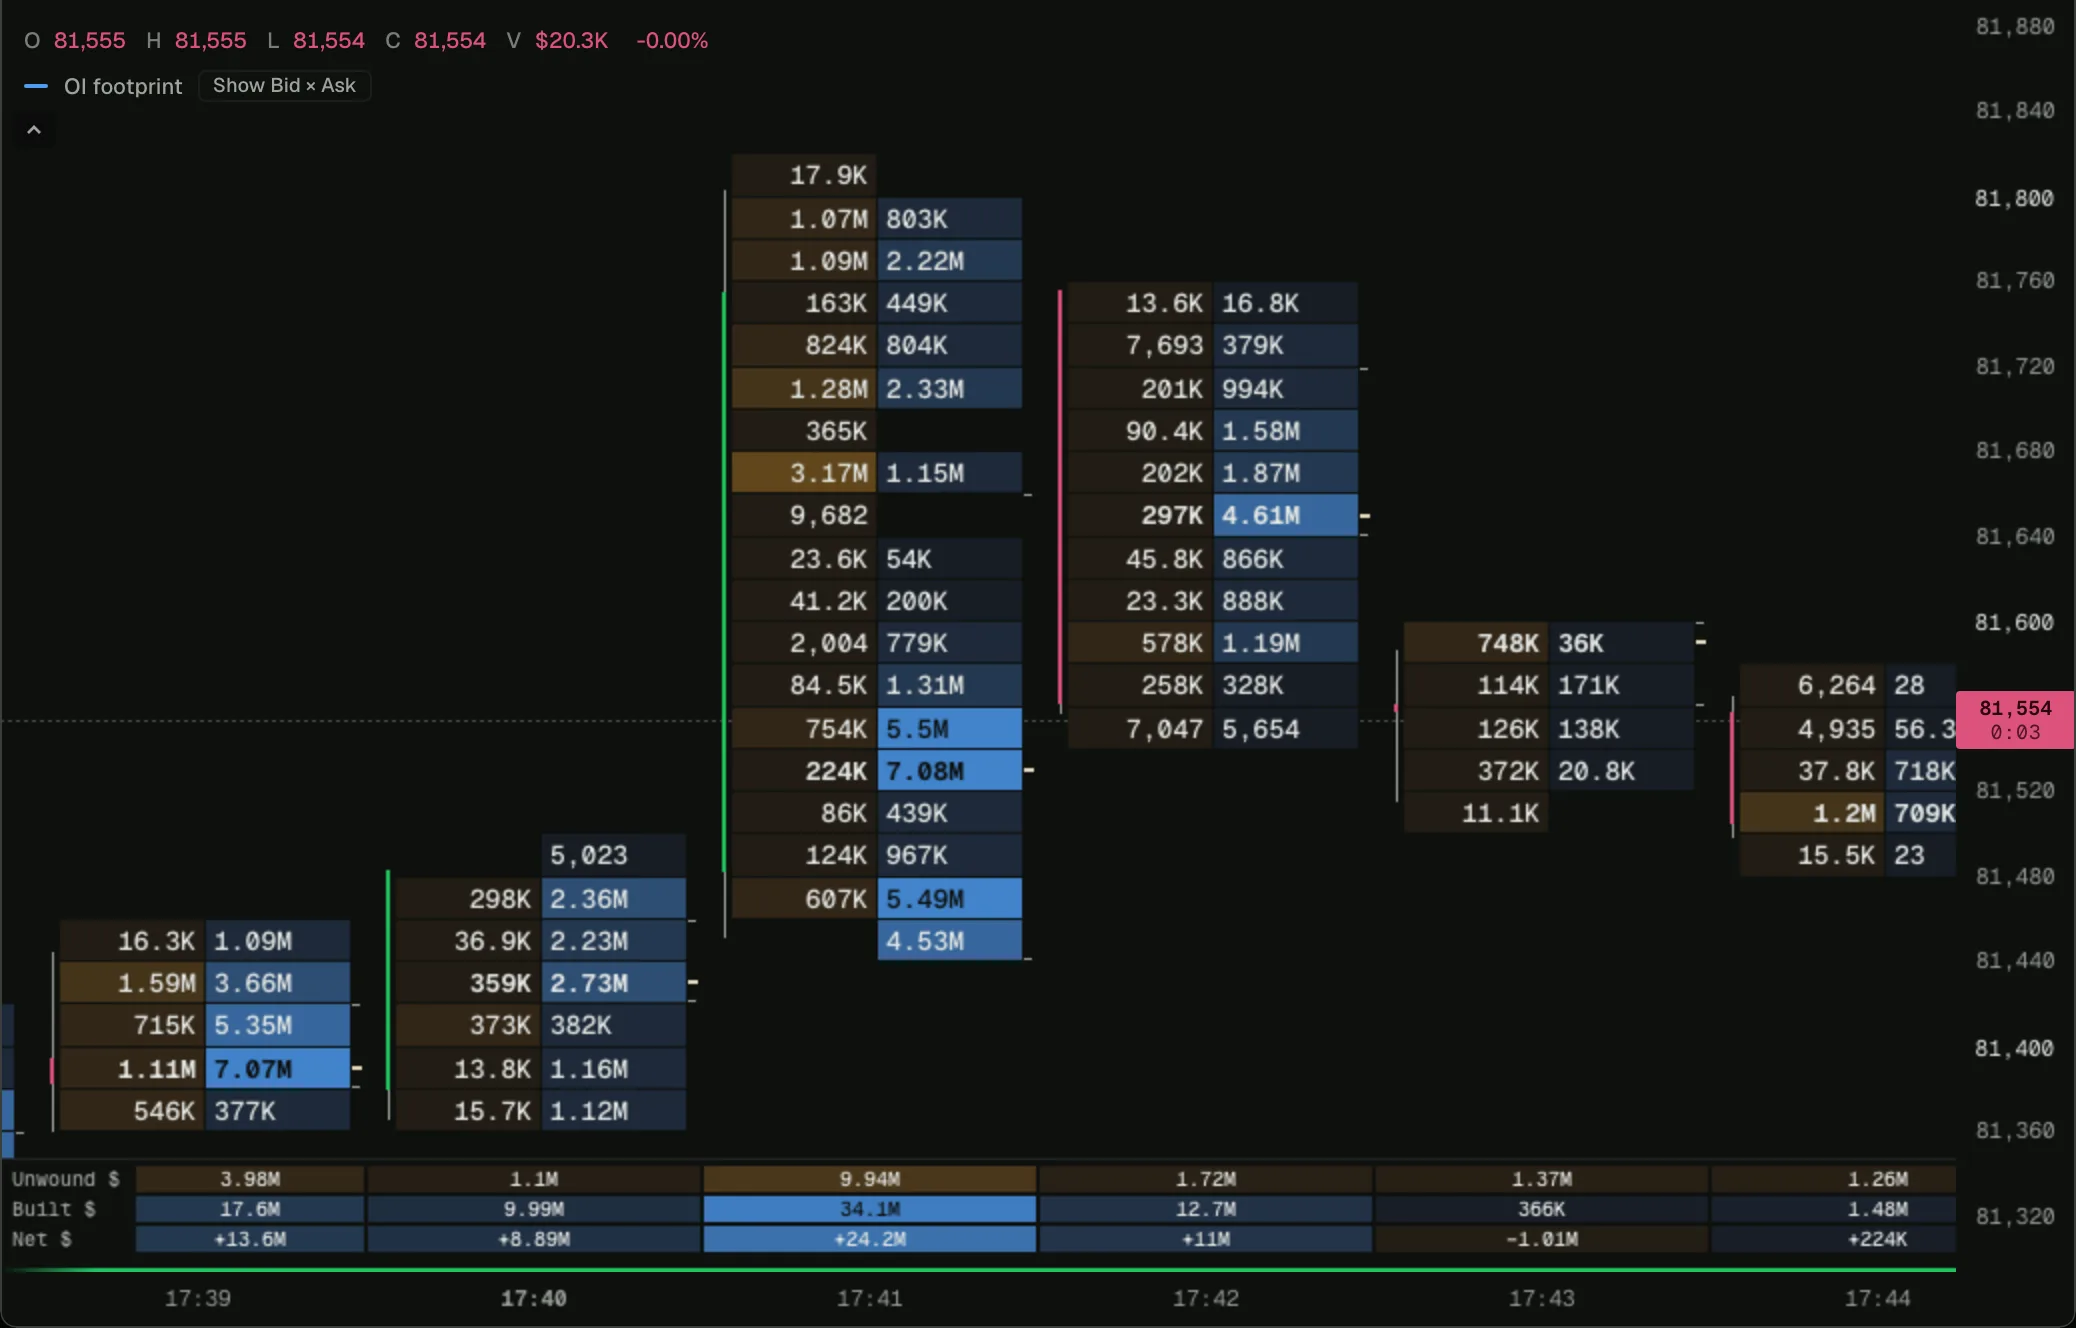The height and width of the screenshot is (1328, 2076).
Task: Click the 2.33M cell
Action: [x=949, y=389]
